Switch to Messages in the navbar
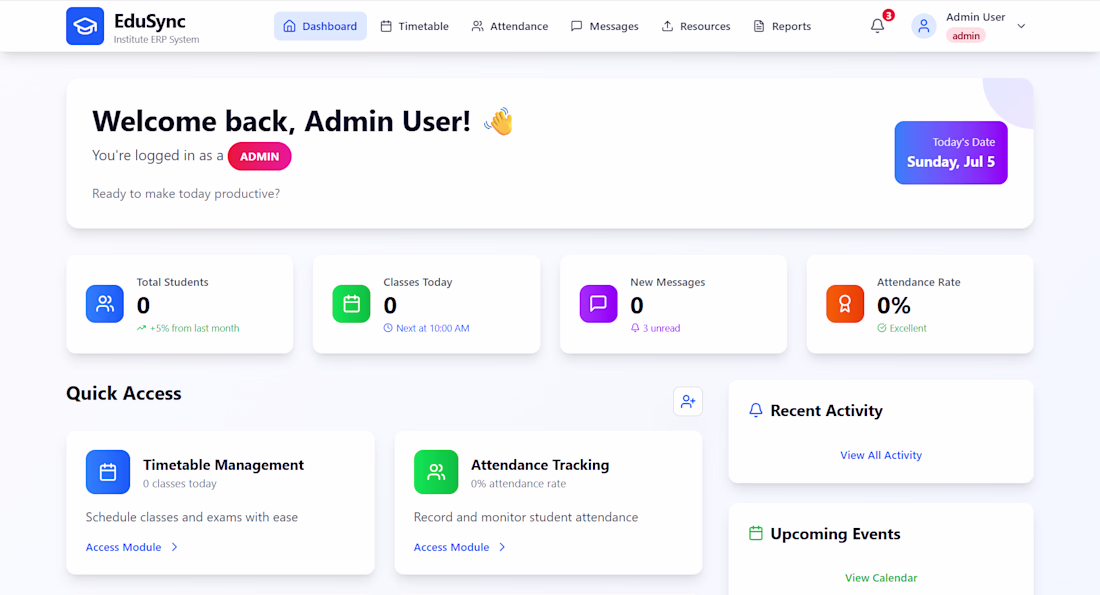This screenshot has width=1100, height=595. point(605,26)
